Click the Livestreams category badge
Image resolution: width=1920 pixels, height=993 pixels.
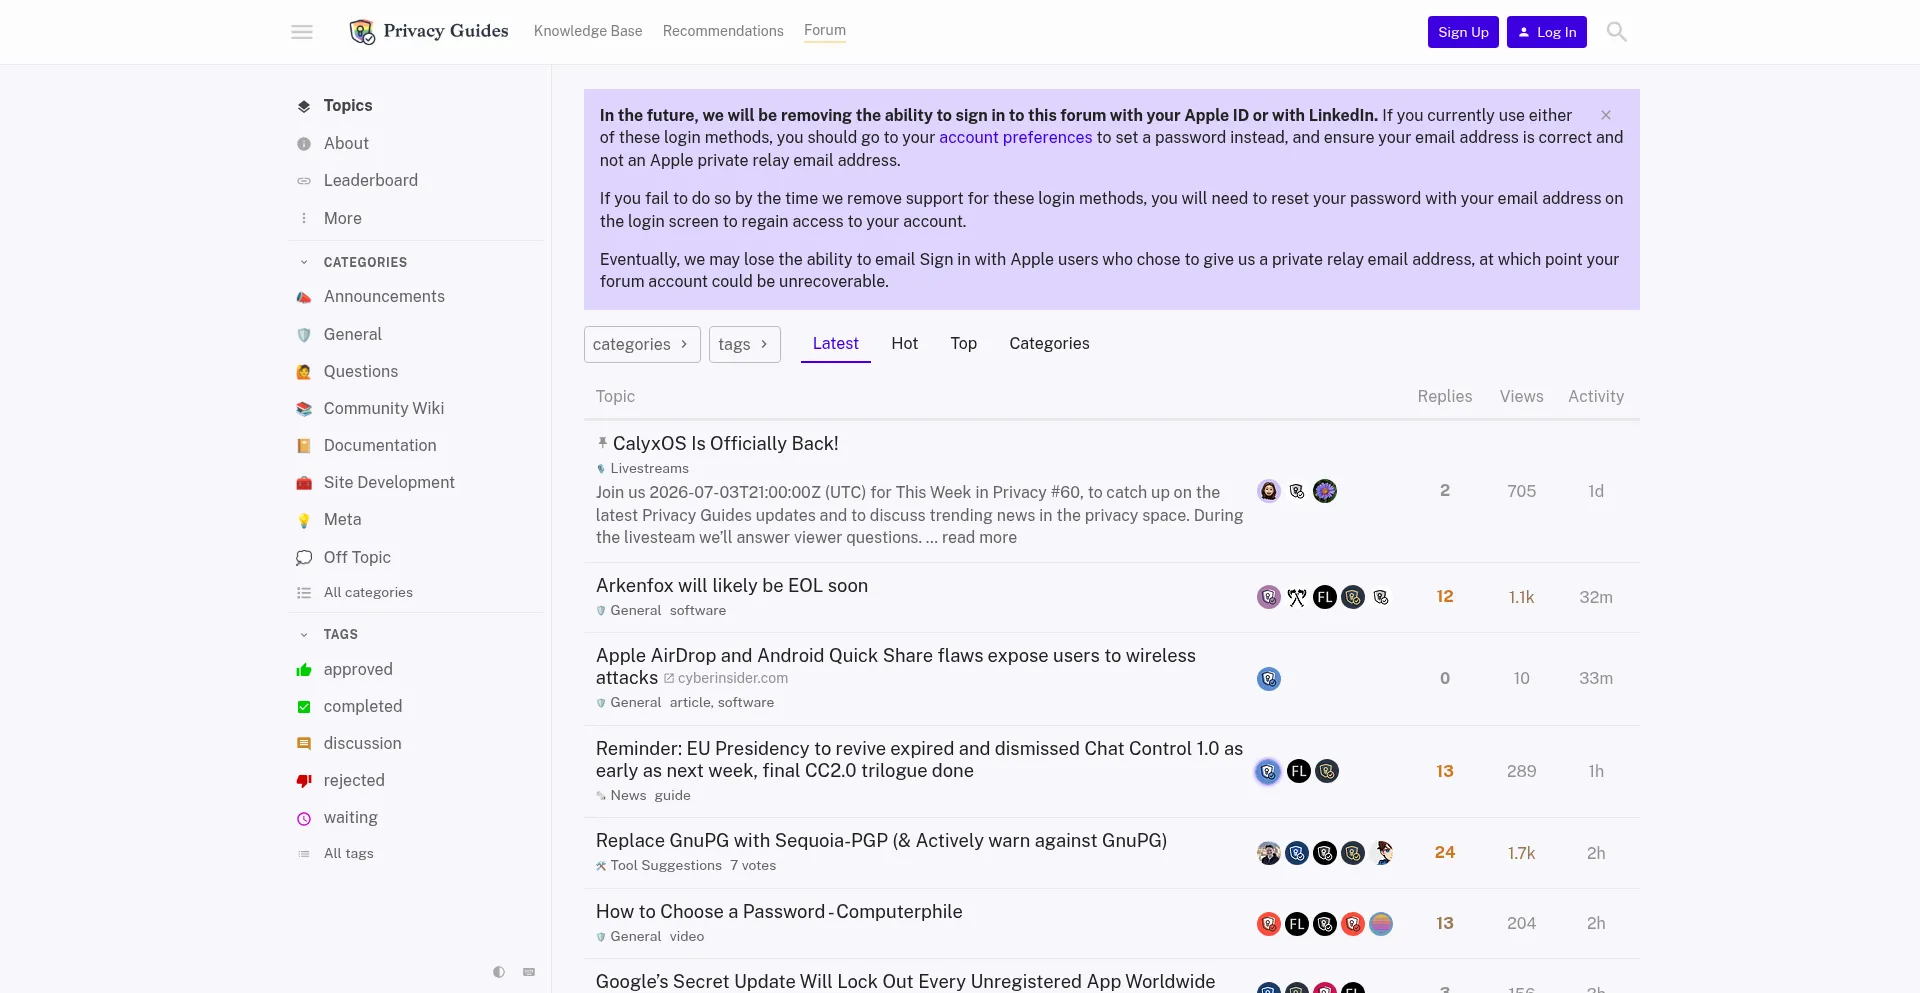point(643,469)
